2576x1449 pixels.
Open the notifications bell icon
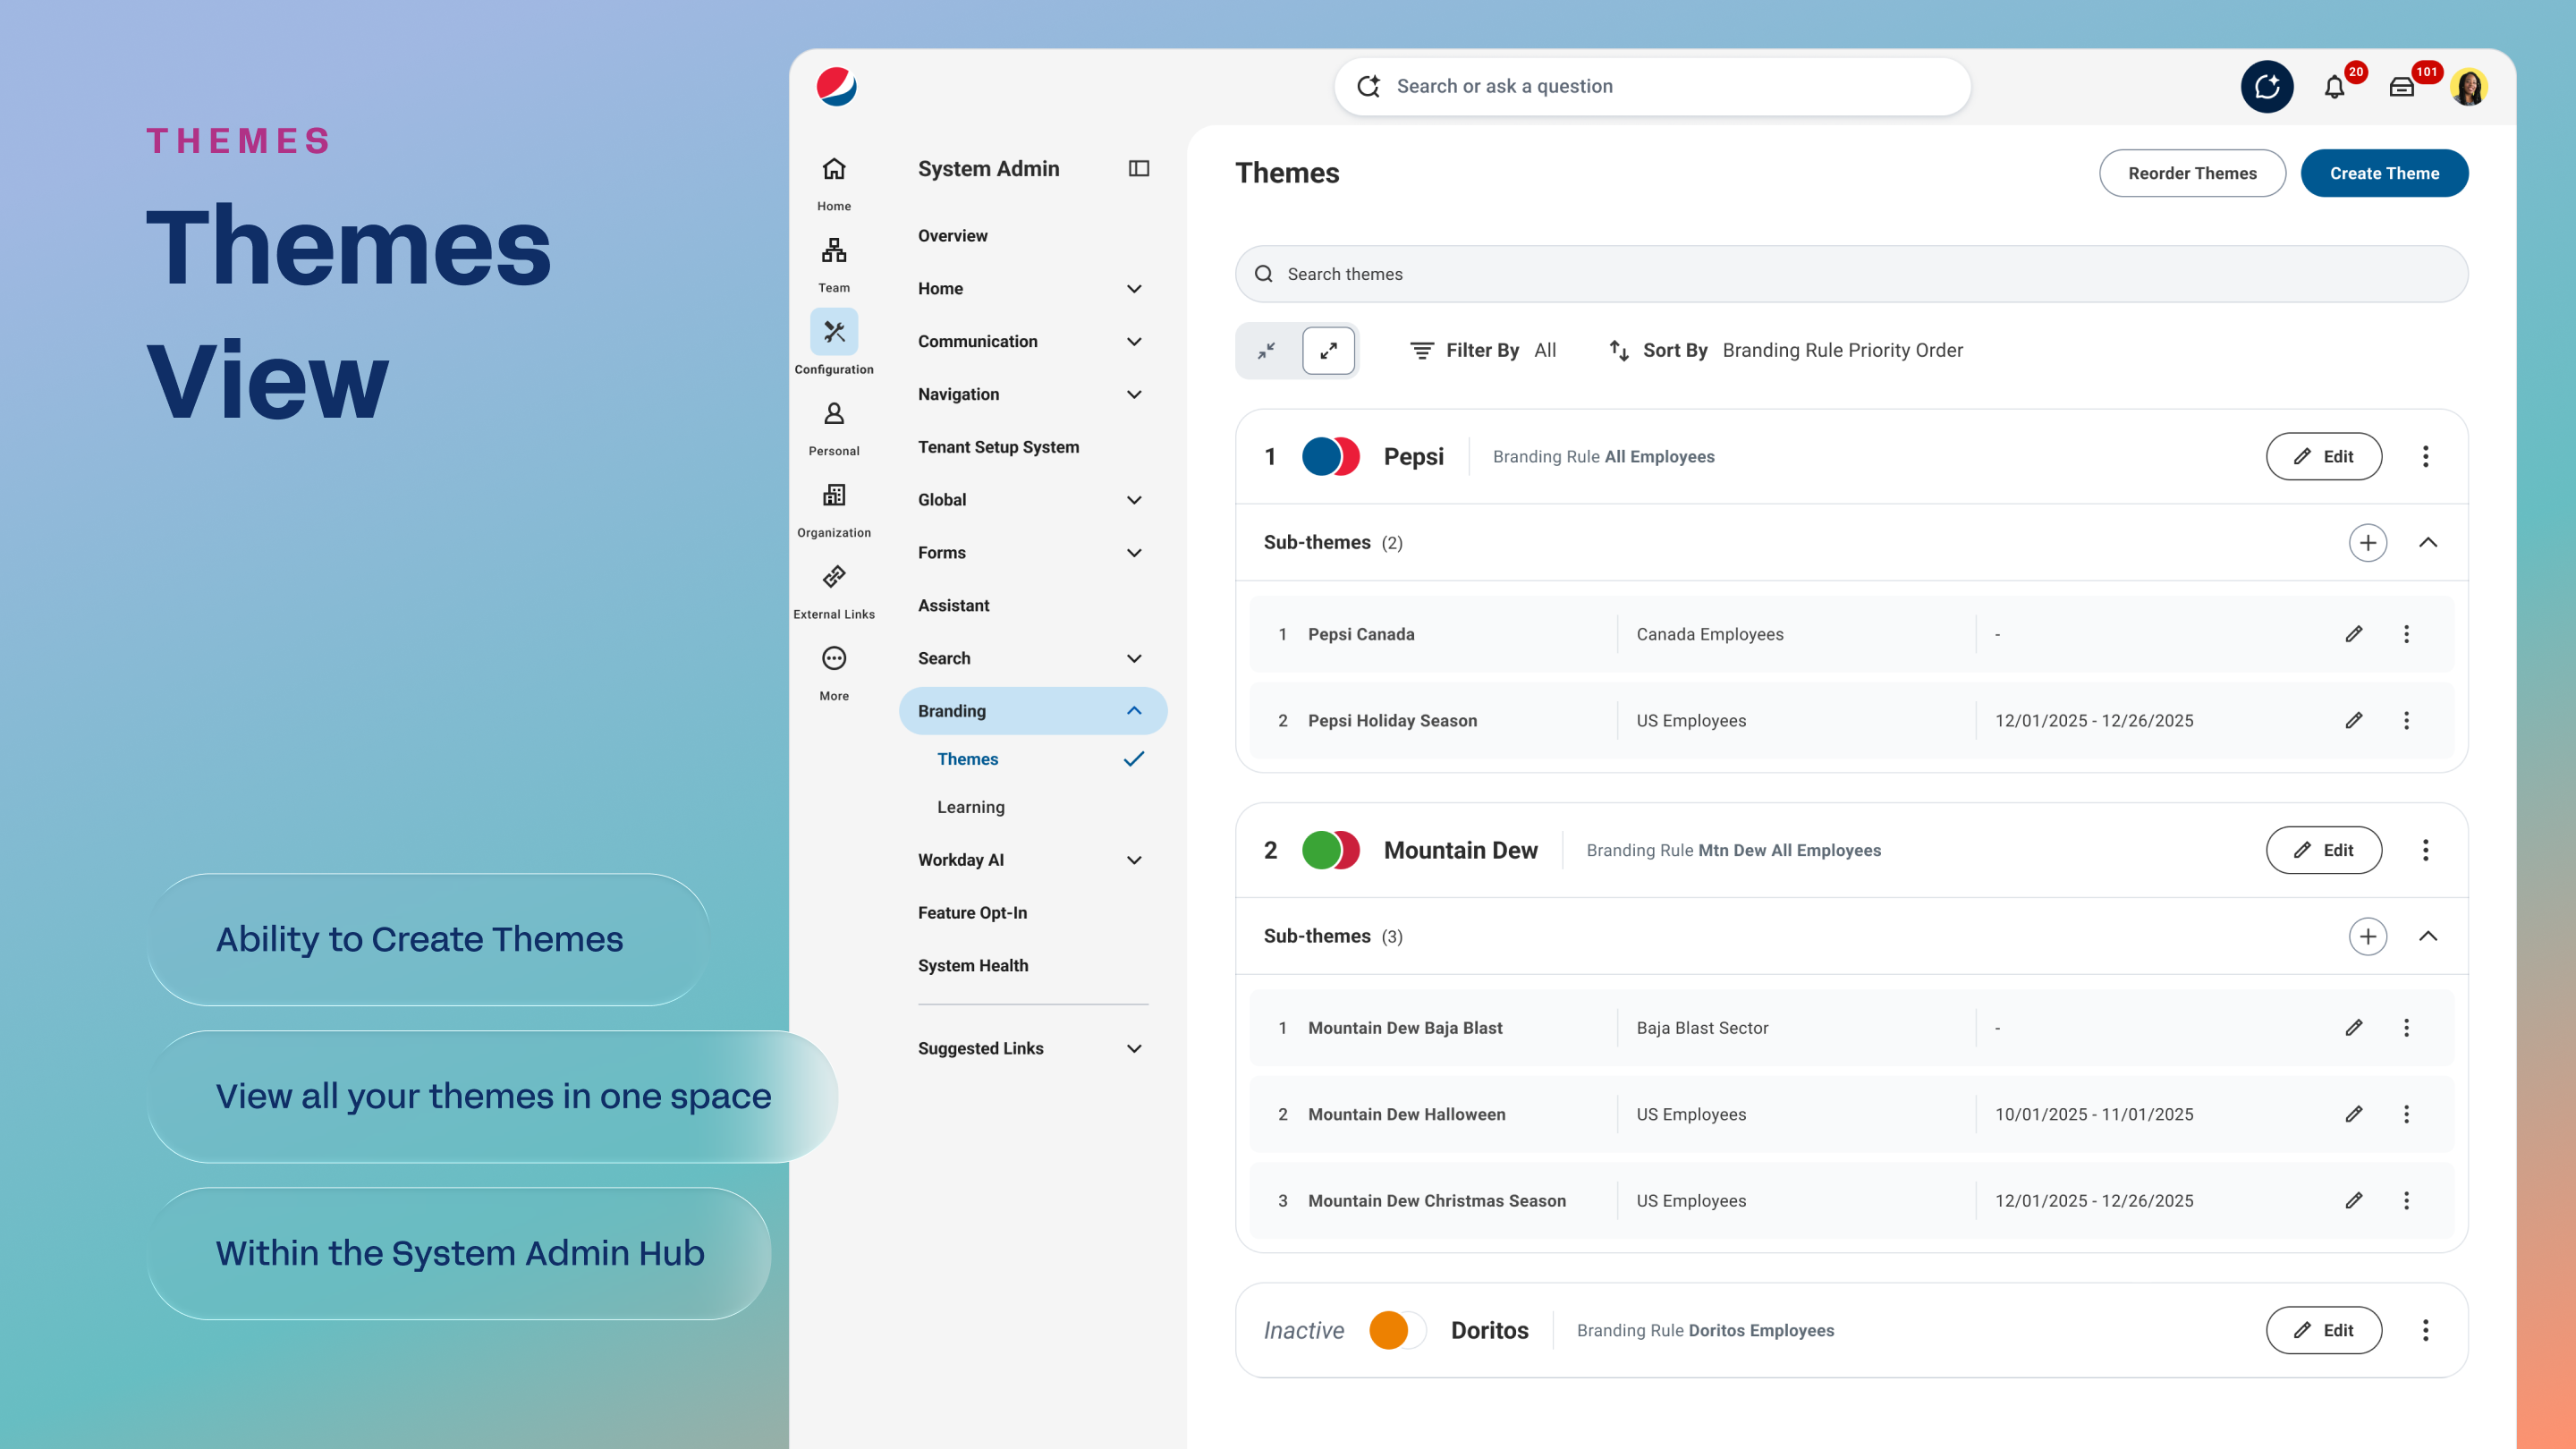coord(2334,87)
